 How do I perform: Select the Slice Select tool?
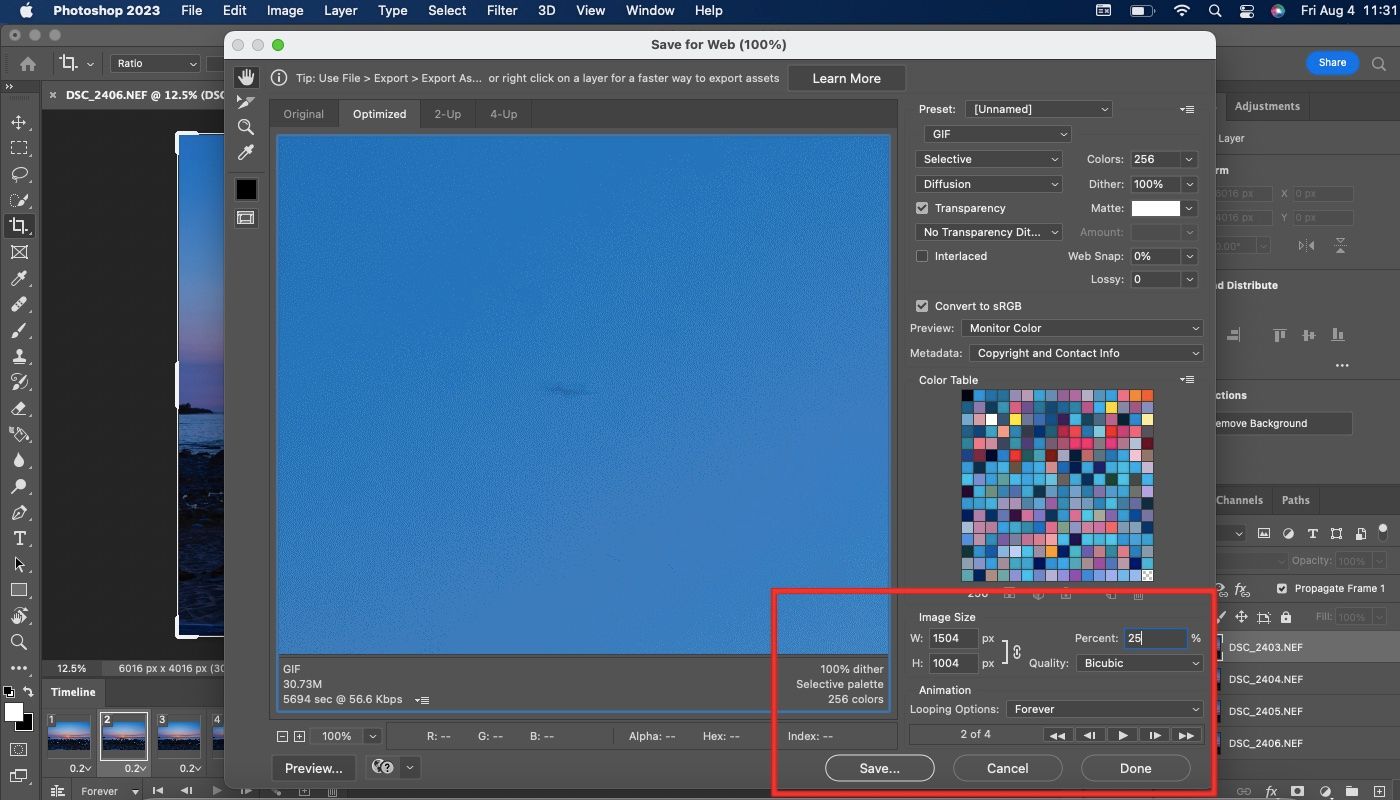[x=246, y=102]
